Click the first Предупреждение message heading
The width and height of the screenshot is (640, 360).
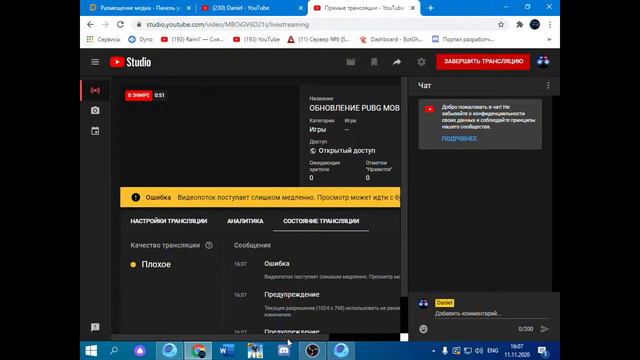point(292,295)
